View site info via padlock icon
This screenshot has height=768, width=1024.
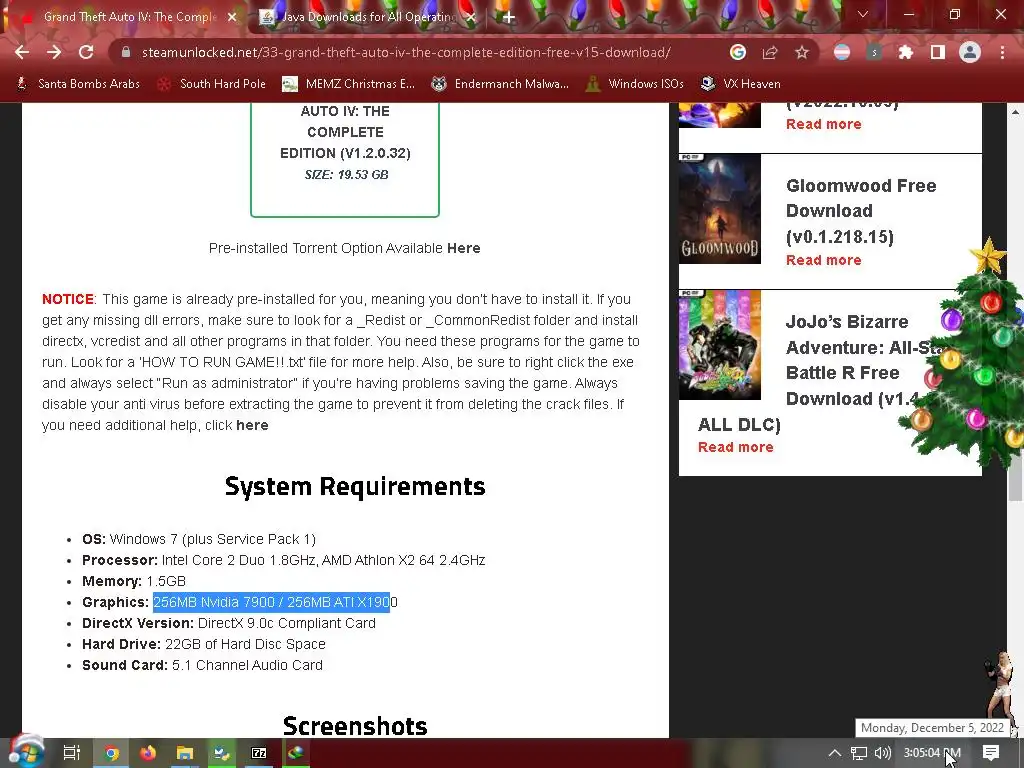pos(126,52)
